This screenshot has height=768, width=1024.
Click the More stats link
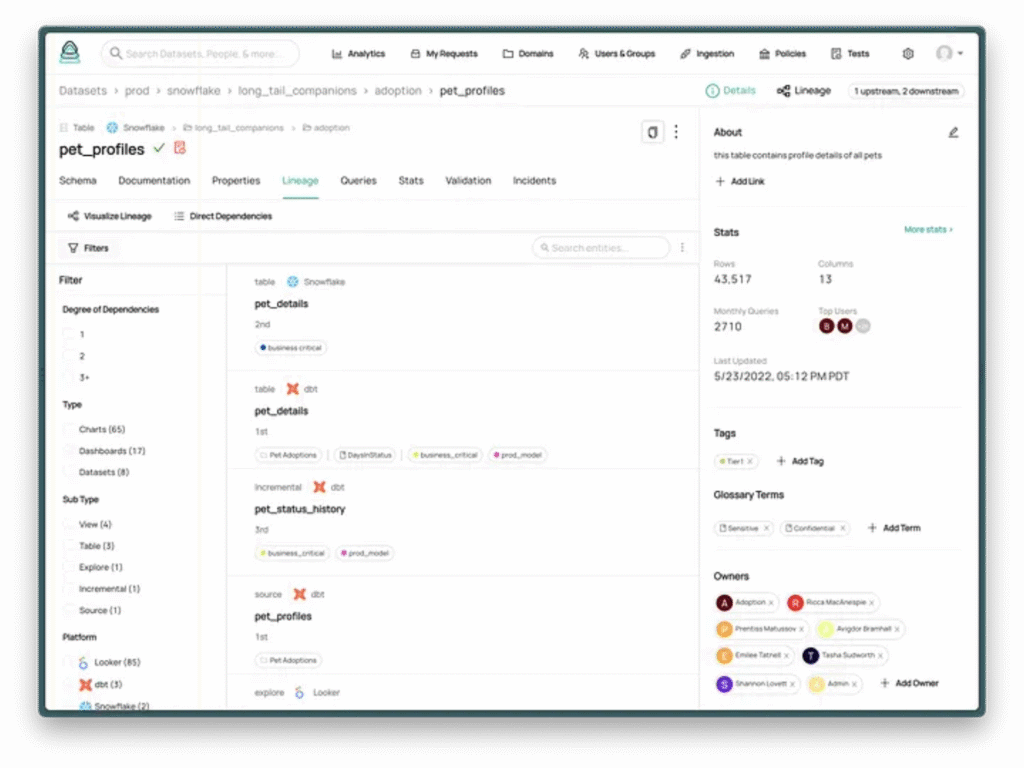927,229
